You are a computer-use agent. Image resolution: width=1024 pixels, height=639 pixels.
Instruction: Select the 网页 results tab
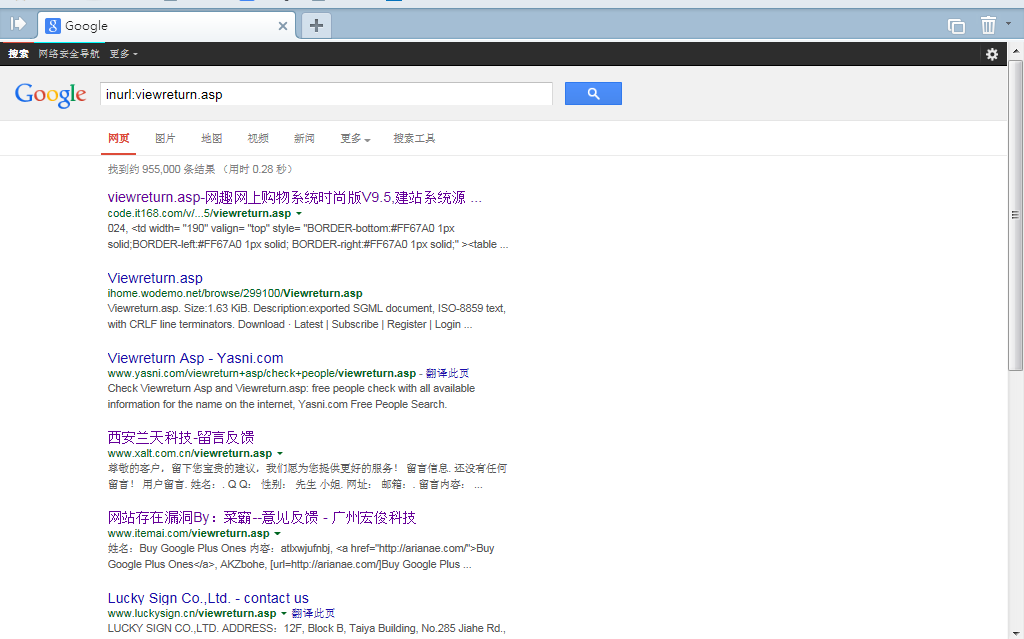pos(119,139)
